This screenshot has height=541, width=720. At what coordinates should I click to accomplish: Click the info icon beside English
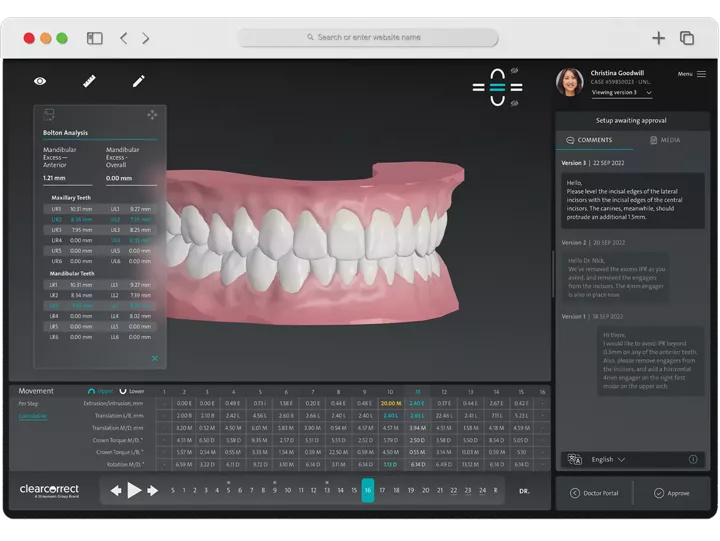[x=693, y=460]
